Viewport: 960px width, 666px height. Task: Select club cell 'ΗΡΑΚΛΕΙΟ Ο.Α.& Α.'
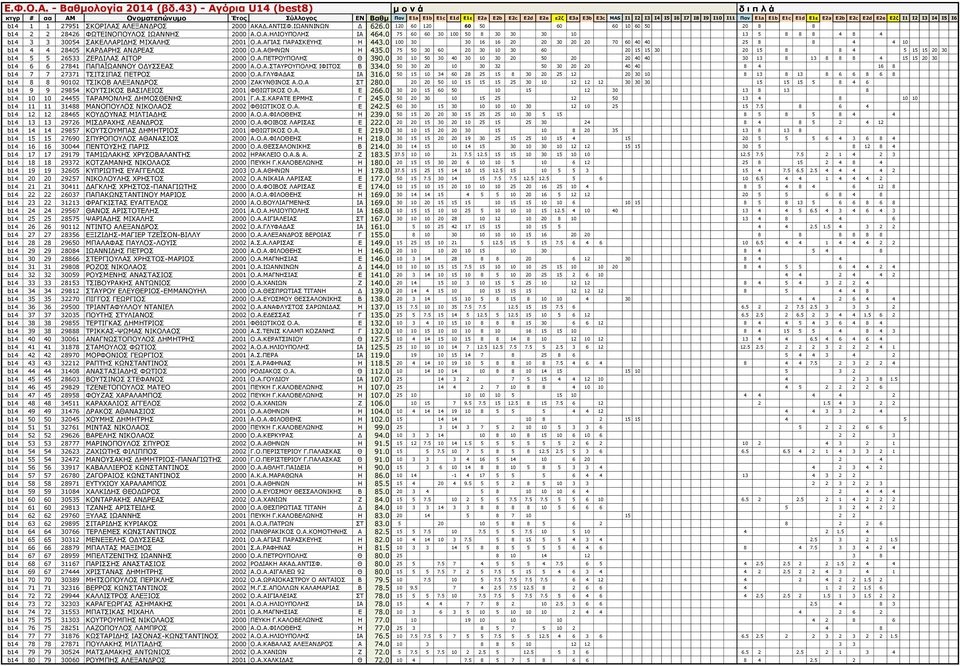(281, 155)
